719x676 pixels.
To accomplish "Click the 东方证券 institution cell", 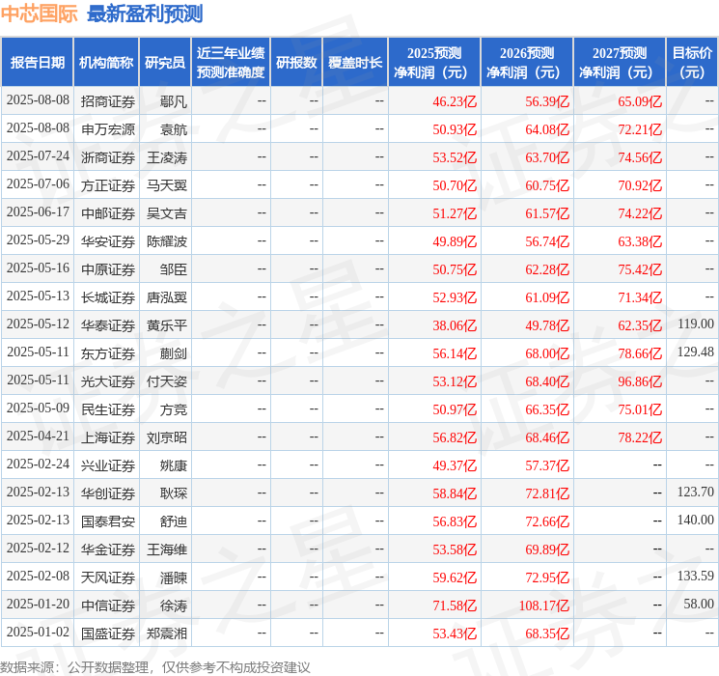I will pos(108,353).
